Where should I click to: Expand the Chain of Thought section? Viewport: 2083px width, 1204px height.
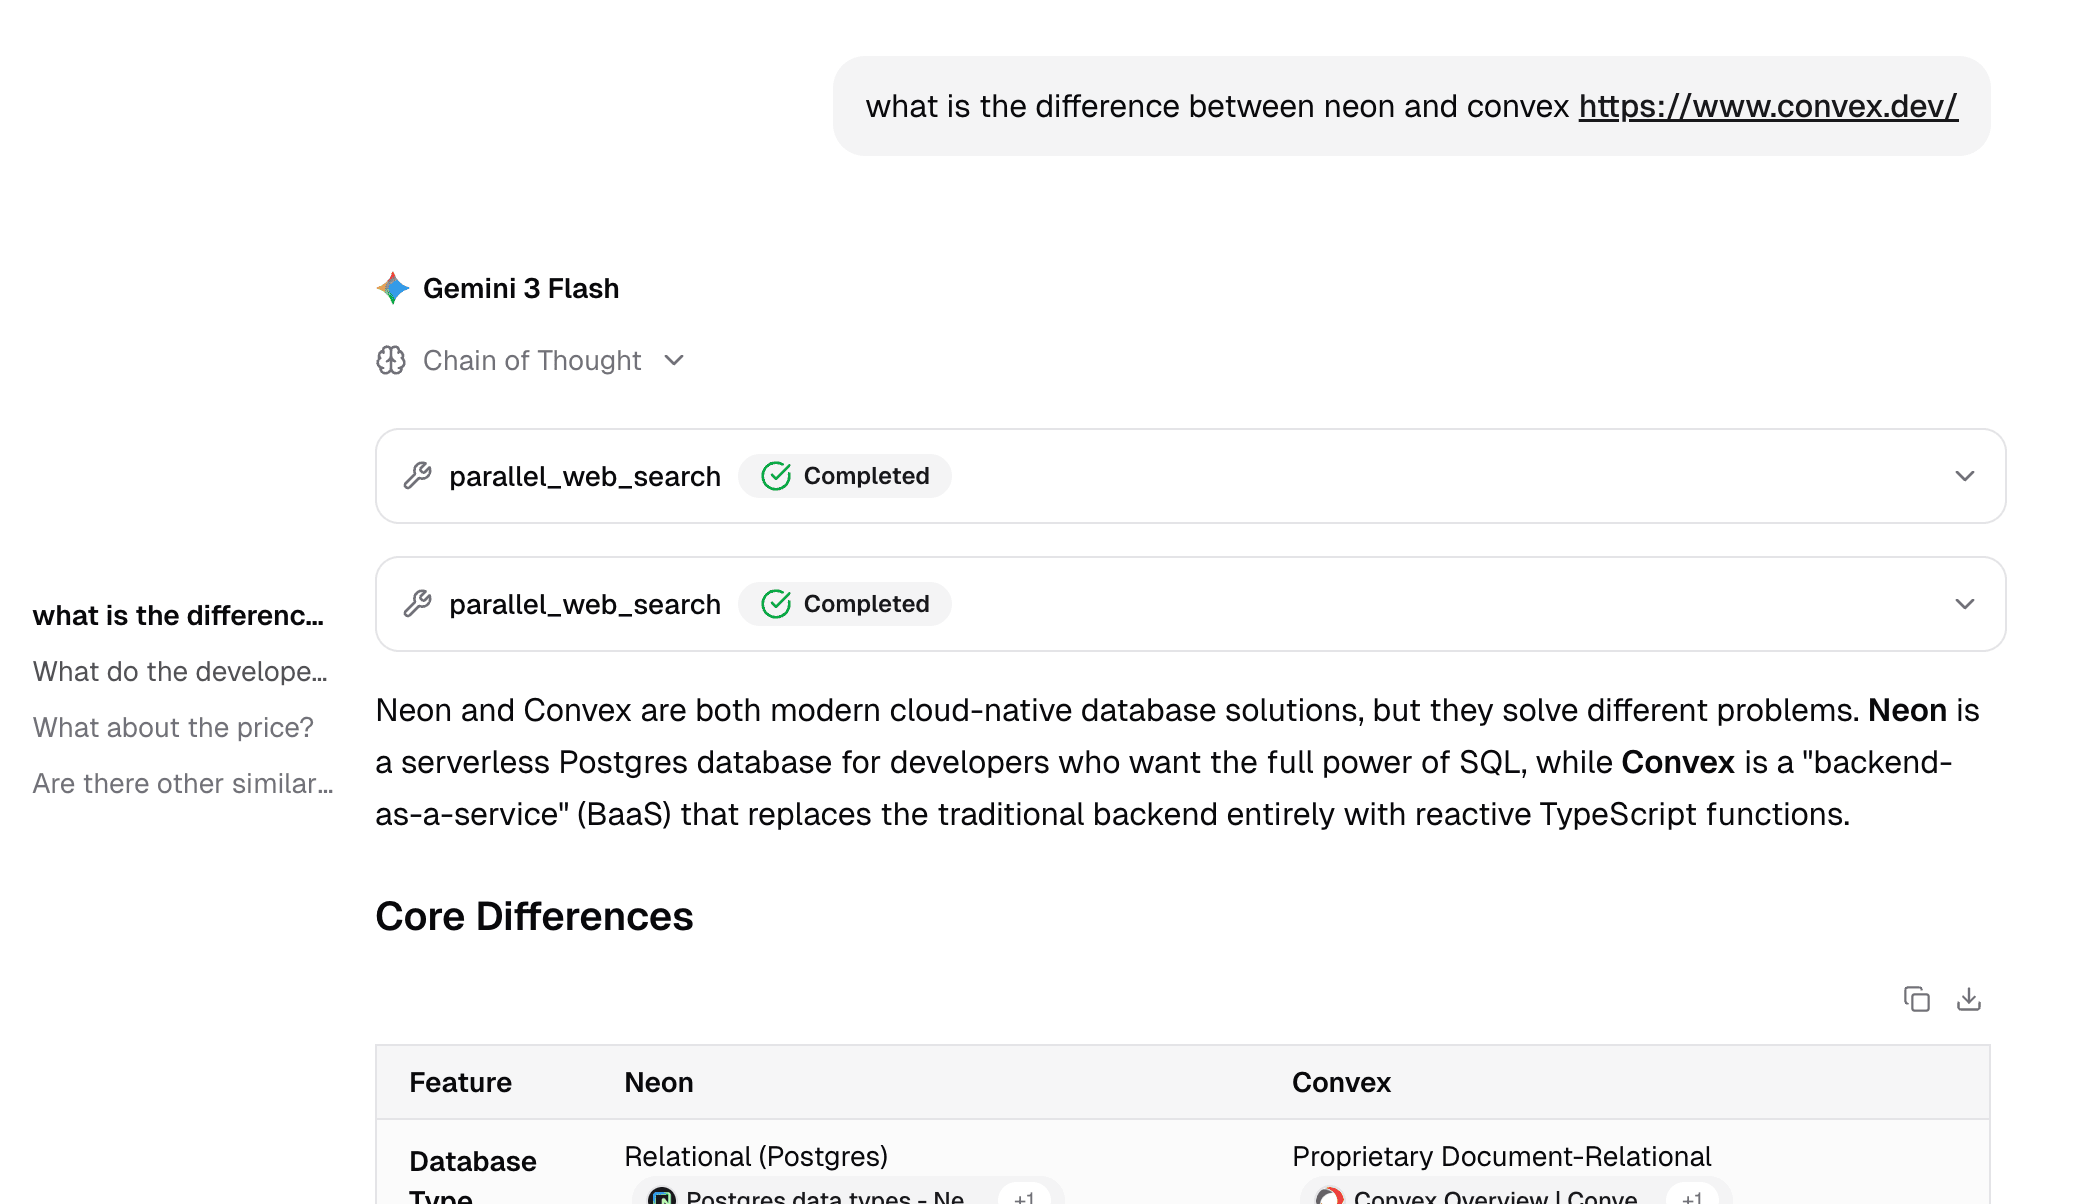click(674, 360)
